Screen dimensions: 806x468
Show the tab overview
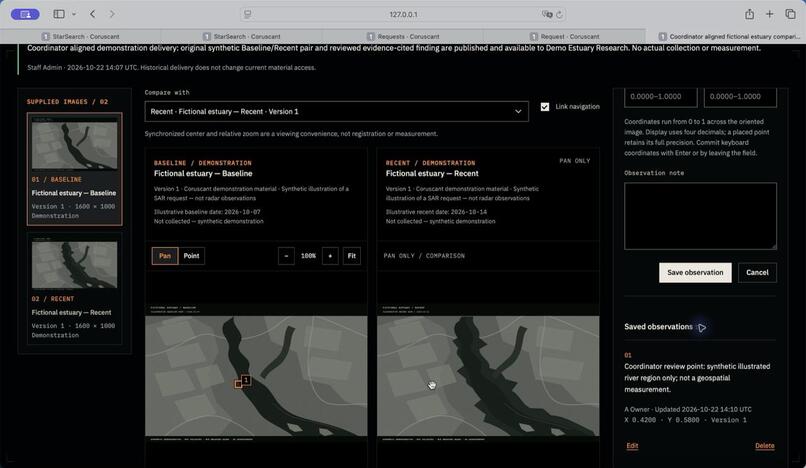[790, 14]
